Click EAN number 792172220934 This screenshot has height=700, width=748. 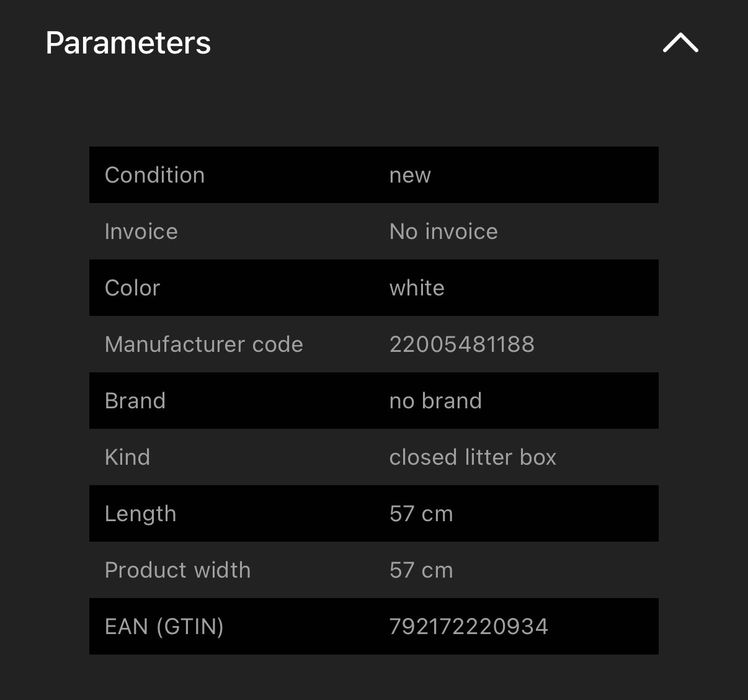[x=468, y=626]
